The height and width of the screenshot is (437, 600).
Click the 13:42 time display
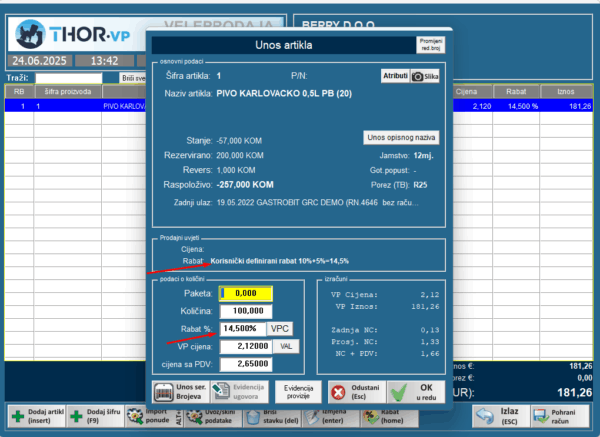(x=104, y=61)
